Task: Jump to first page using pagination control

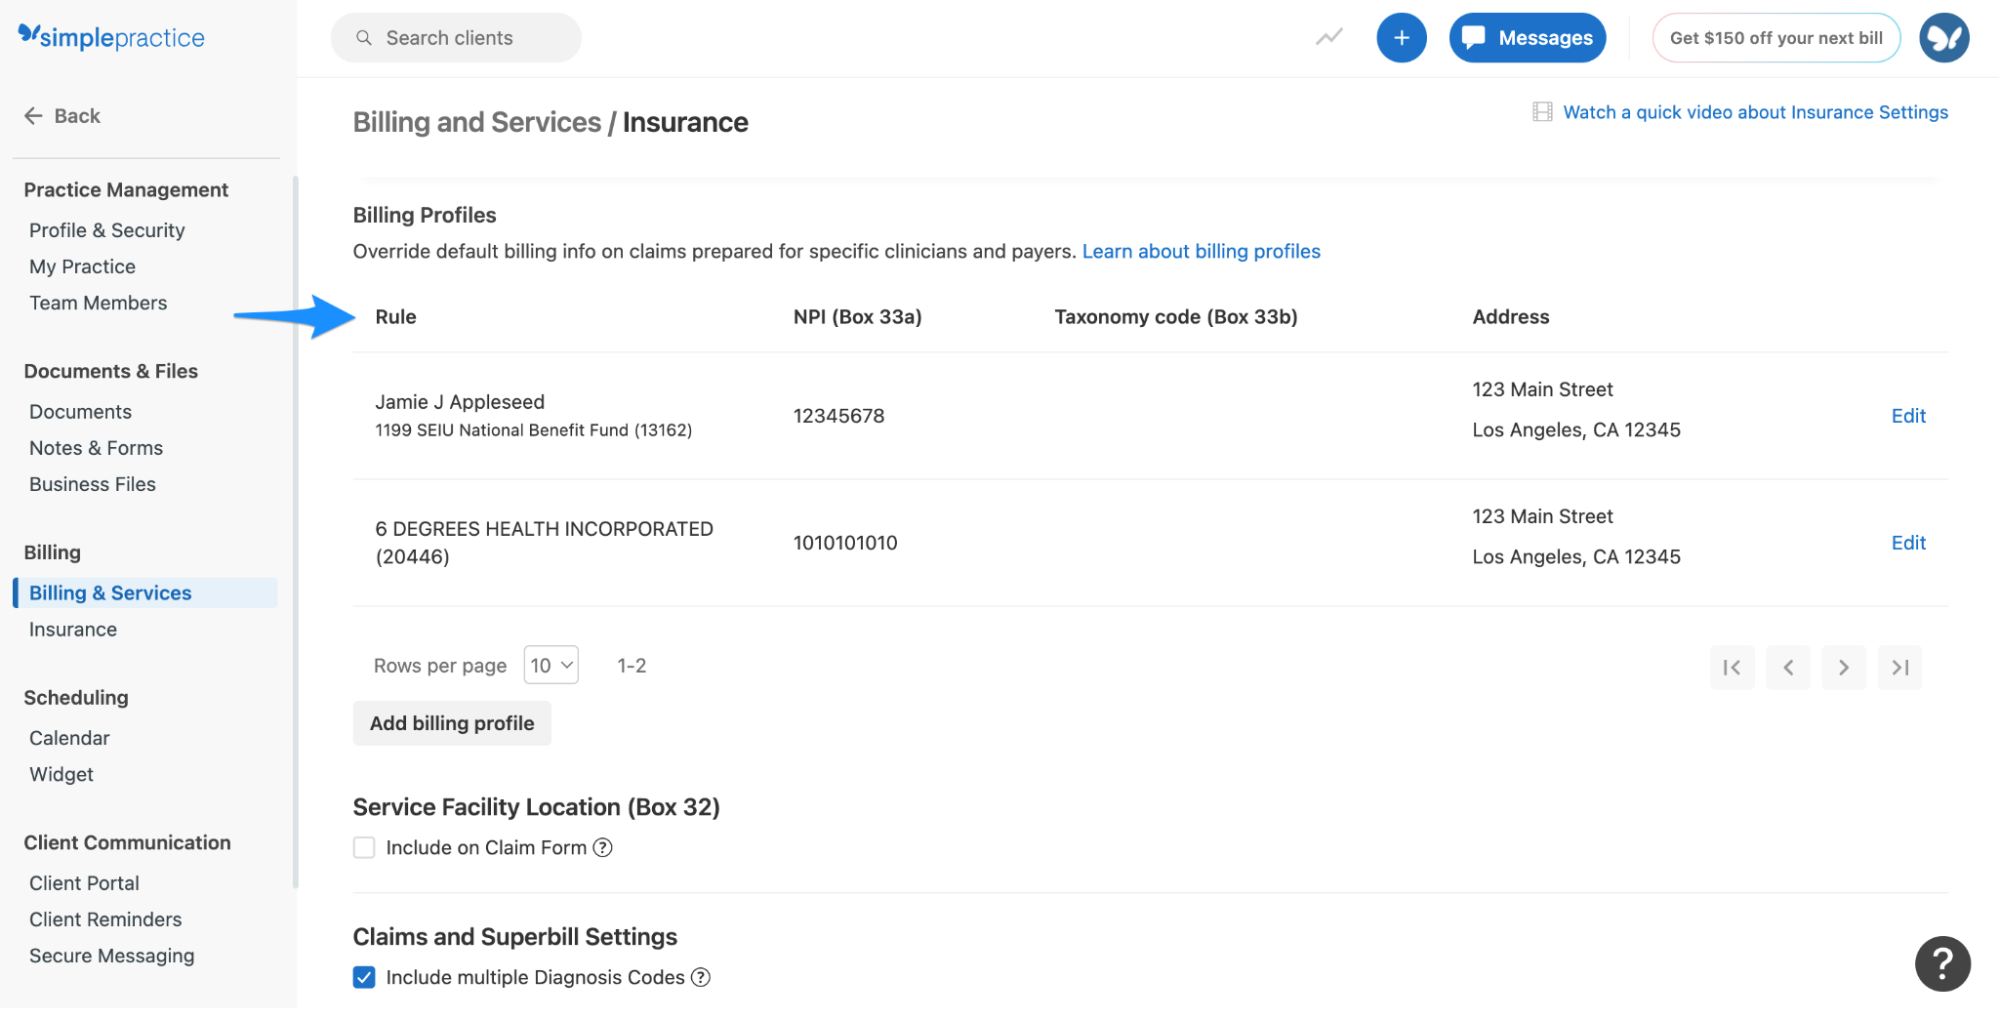Action: point(1732,667)
